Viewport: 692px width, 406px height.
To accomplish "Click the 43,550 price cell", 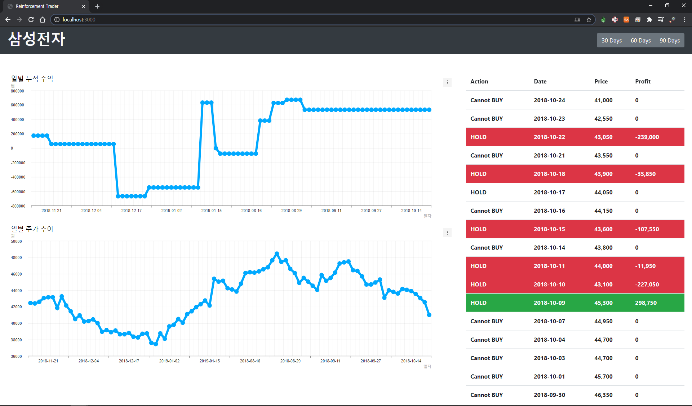I will click(603, 155).
